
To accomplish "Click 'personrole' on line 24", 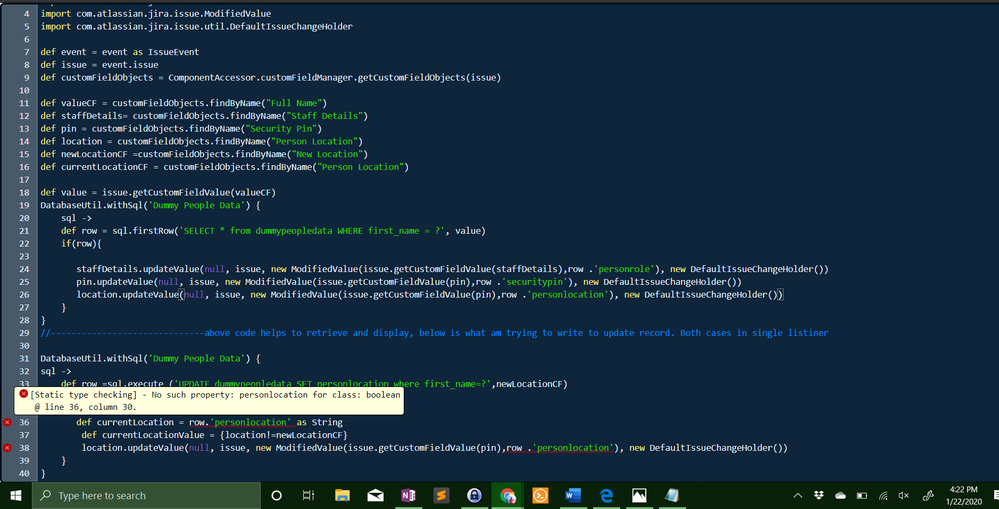I will click(x=626, y=269).
